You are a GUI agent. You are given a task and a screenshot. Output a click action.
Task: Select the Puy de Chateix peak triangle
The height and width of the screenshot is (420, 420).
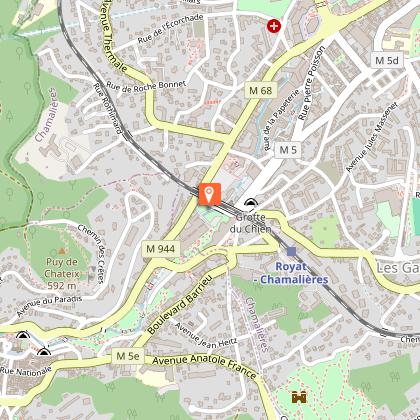62,251
